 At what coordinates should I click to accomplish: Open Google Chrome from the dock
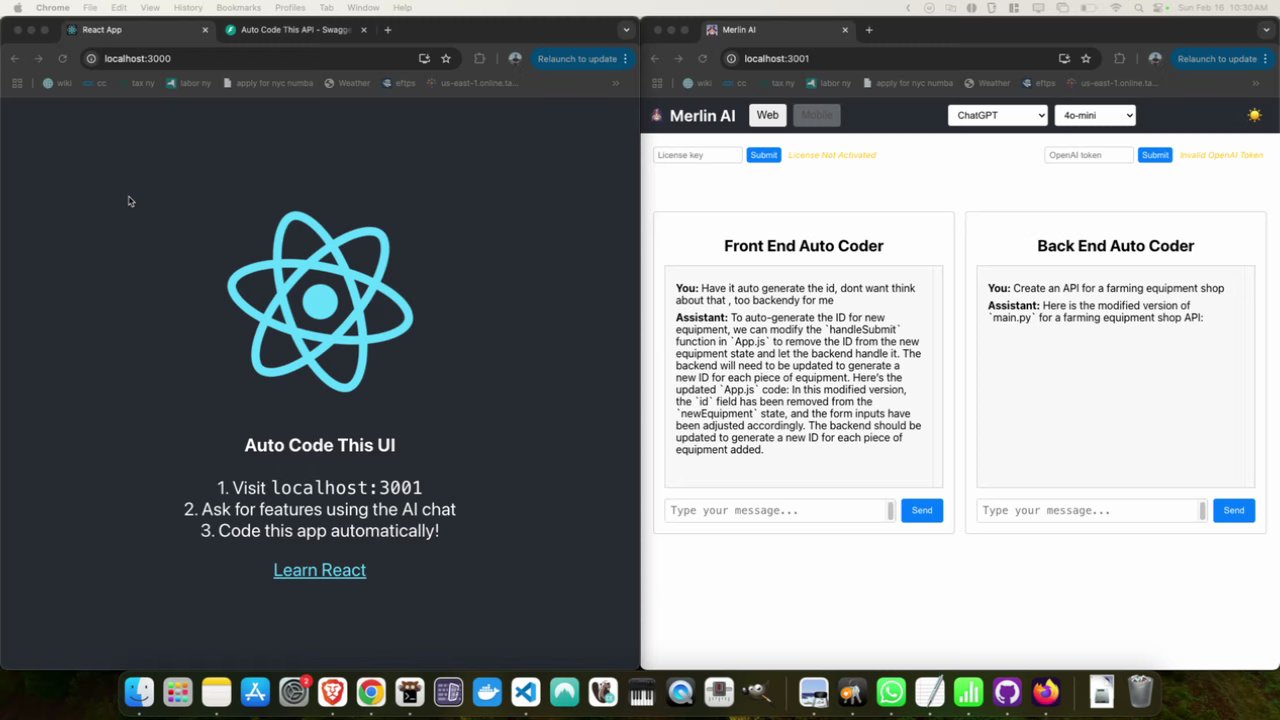(371, 692)
